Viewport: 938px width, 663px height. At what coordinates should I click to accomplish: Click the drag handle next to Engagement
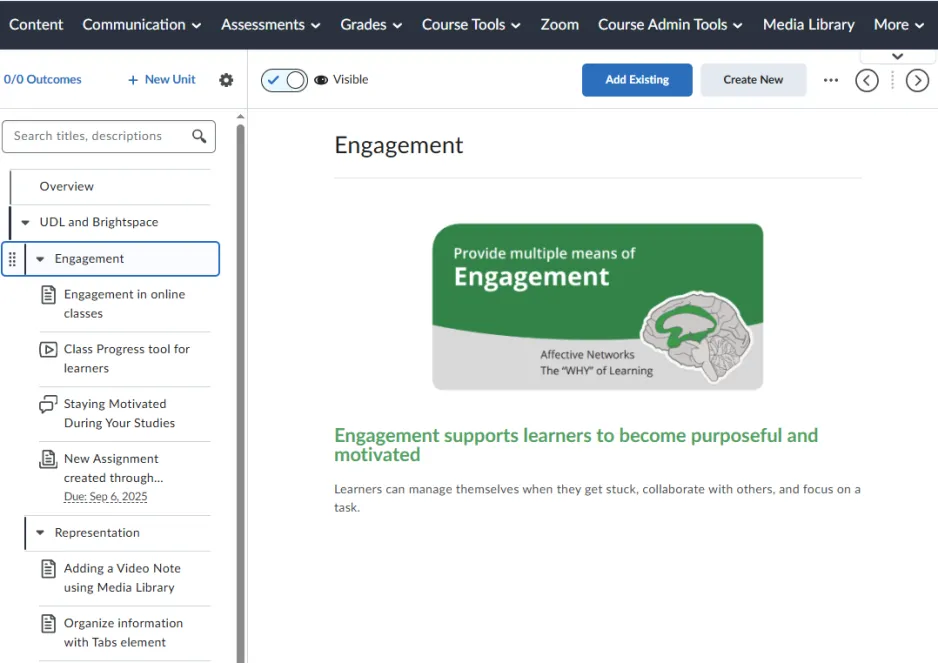coord(12,258)
